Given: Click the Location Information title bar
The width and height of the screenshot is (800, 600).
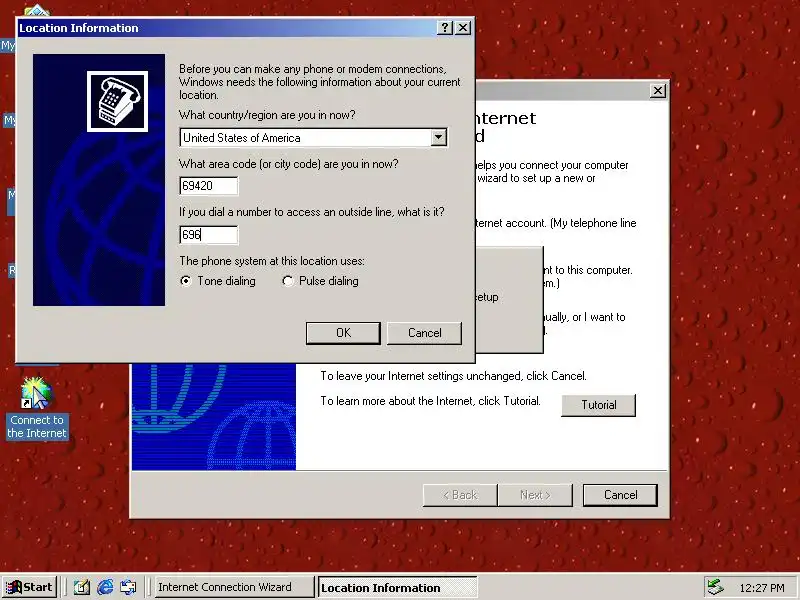Looking at the screenshot, I should point(226,28).
